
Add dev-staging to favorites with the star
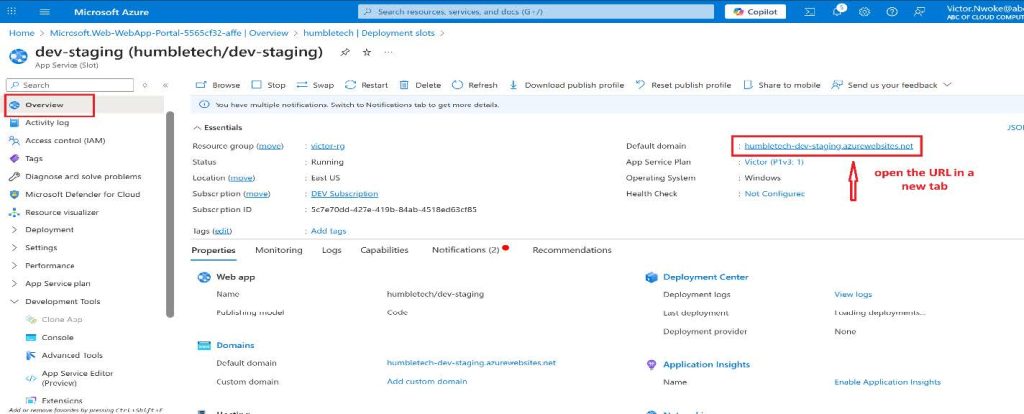click(x=366, y=52)
